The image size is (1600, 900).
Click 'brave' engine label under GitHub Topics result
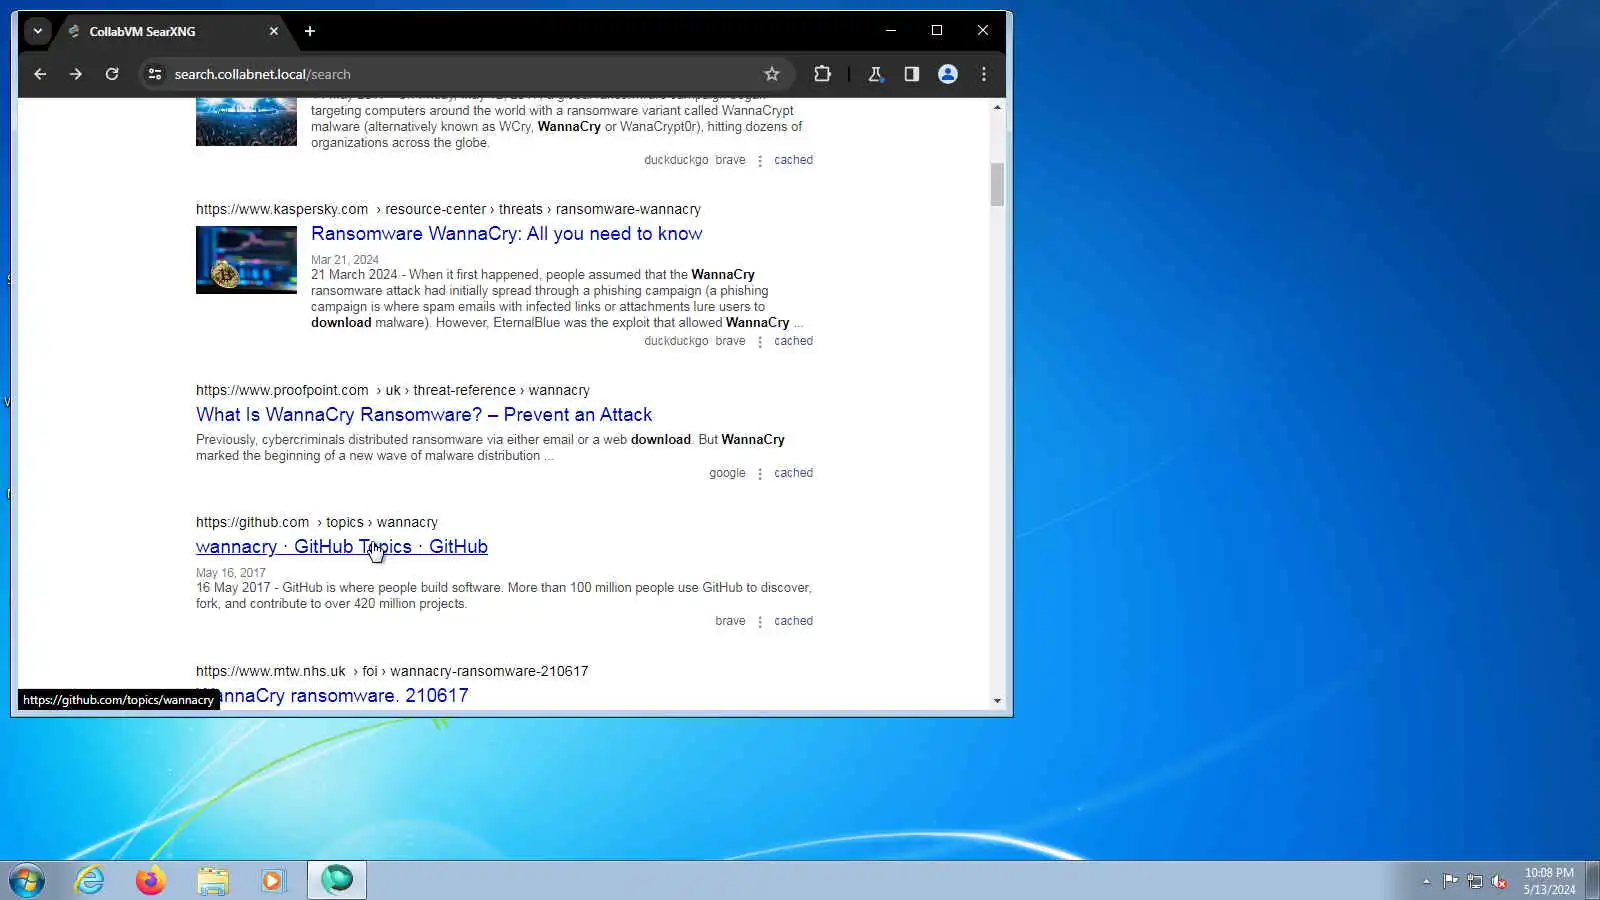[x=730, y=621]
